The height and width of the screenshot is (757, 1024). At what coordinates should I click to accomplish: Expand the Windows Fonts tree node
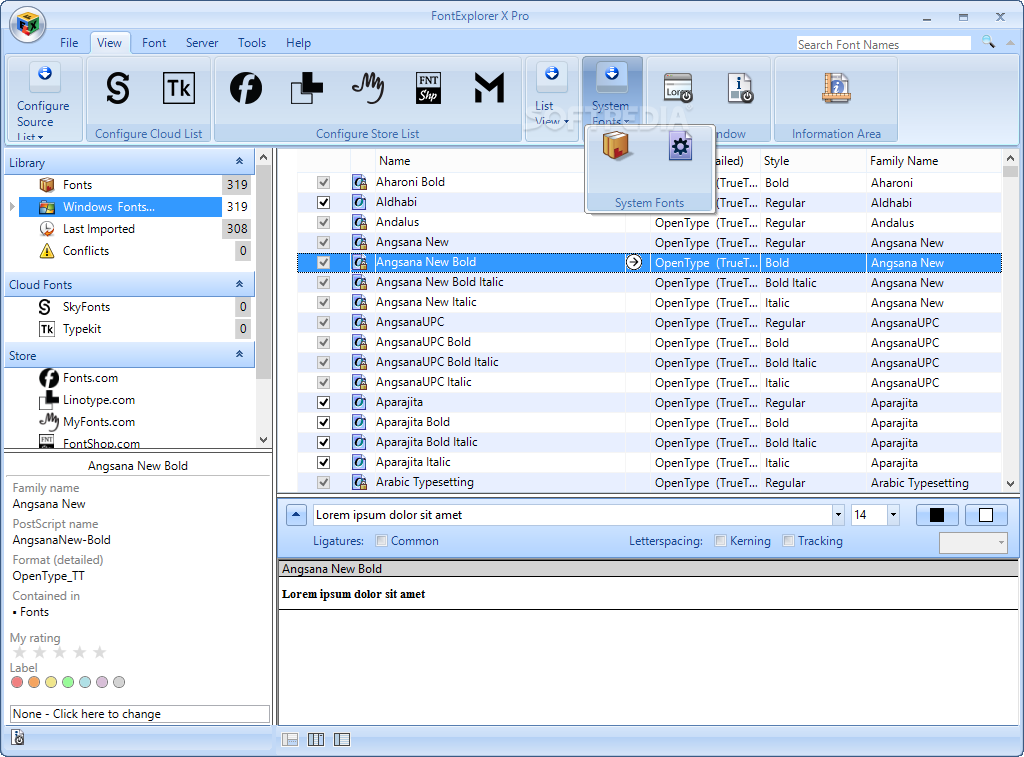(12, 207)
